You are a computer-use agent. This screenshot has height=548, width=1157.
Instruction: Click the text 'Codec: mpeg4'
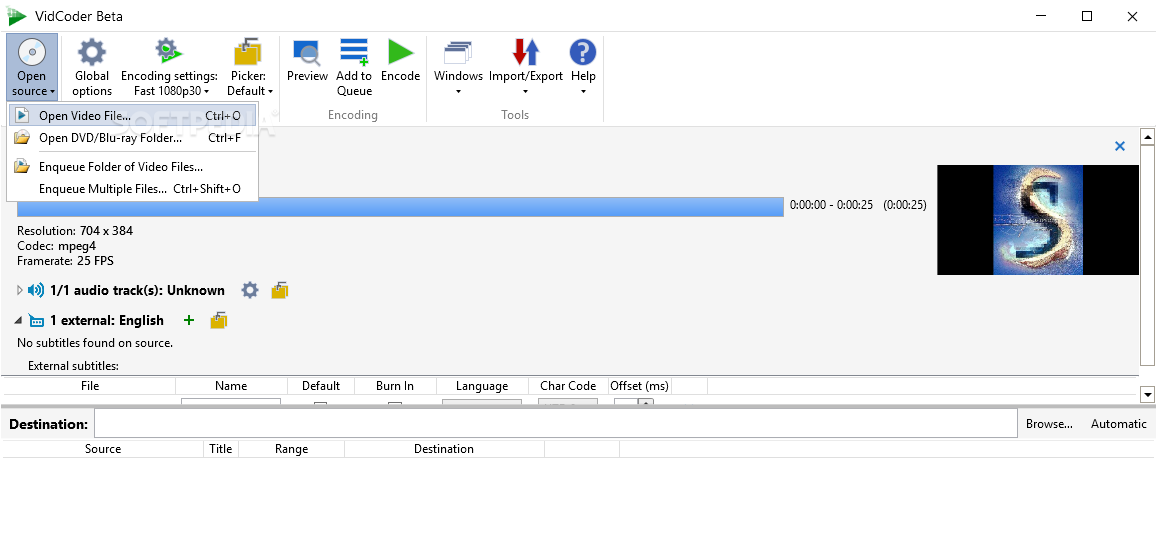(57, 246)
